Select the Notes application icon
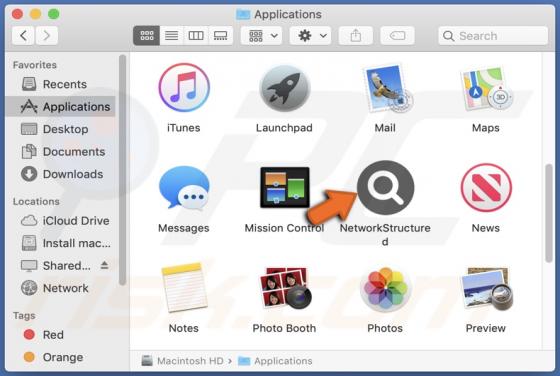This screenshot has height=376, width=560. [x=184, y=288]
